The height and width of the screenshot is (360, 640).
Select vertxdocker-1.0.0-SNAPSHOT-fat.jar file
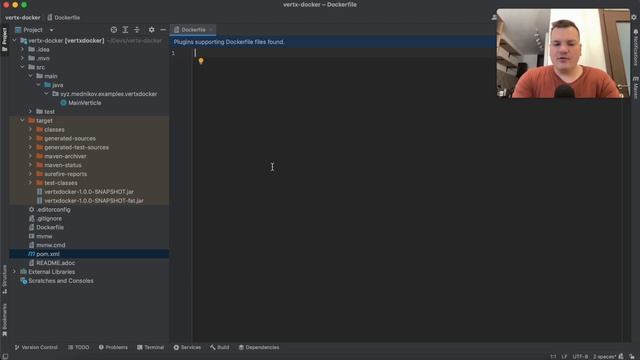tap(93, 201)
